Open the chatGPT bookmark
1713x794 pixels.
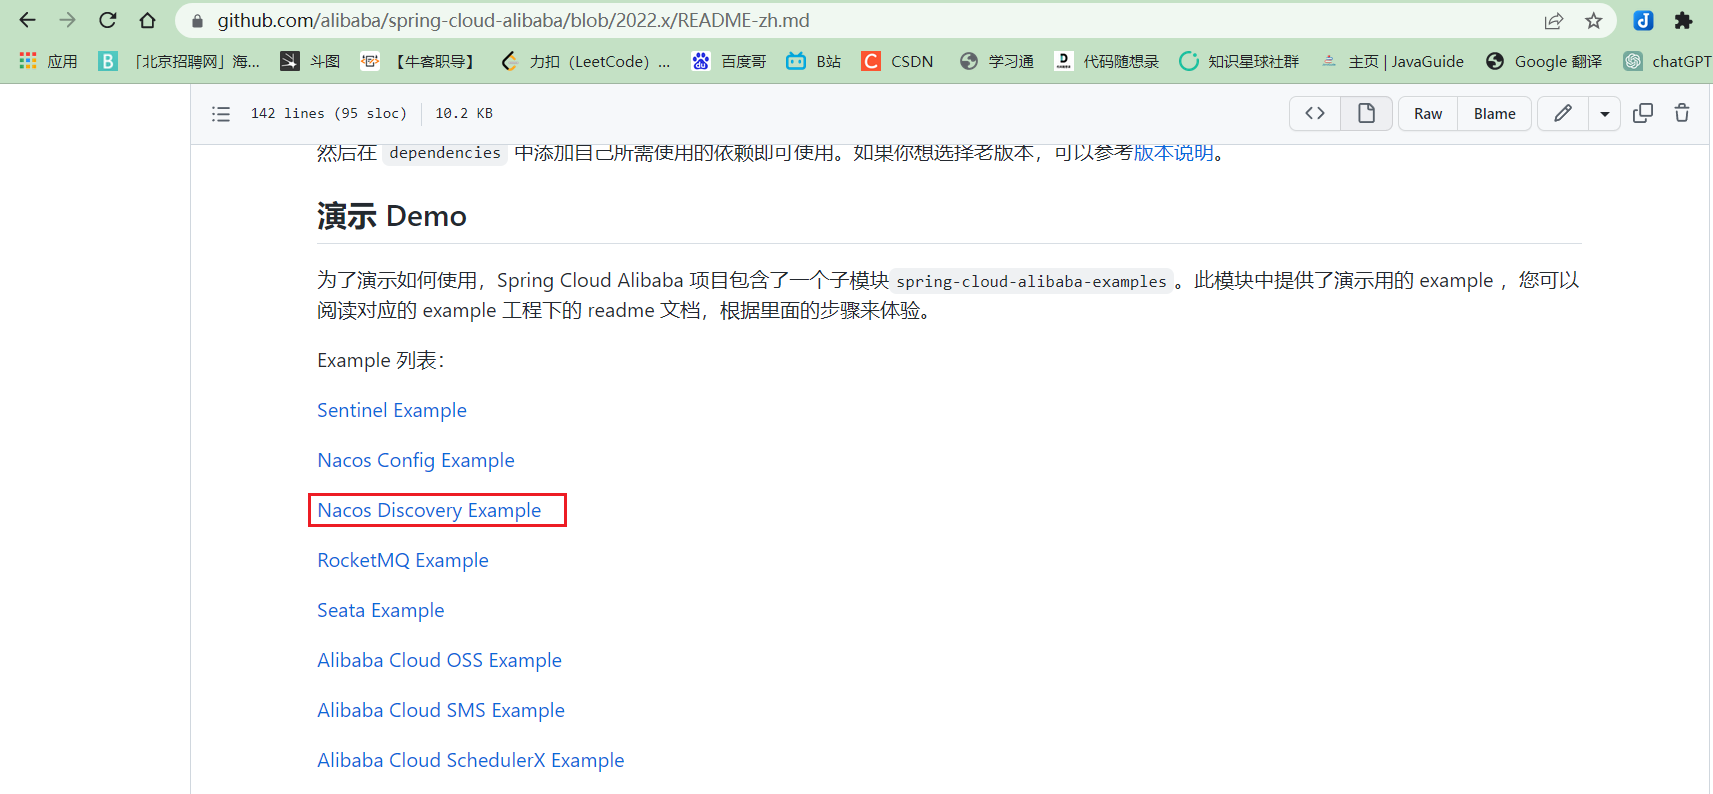coord(1667,61)
